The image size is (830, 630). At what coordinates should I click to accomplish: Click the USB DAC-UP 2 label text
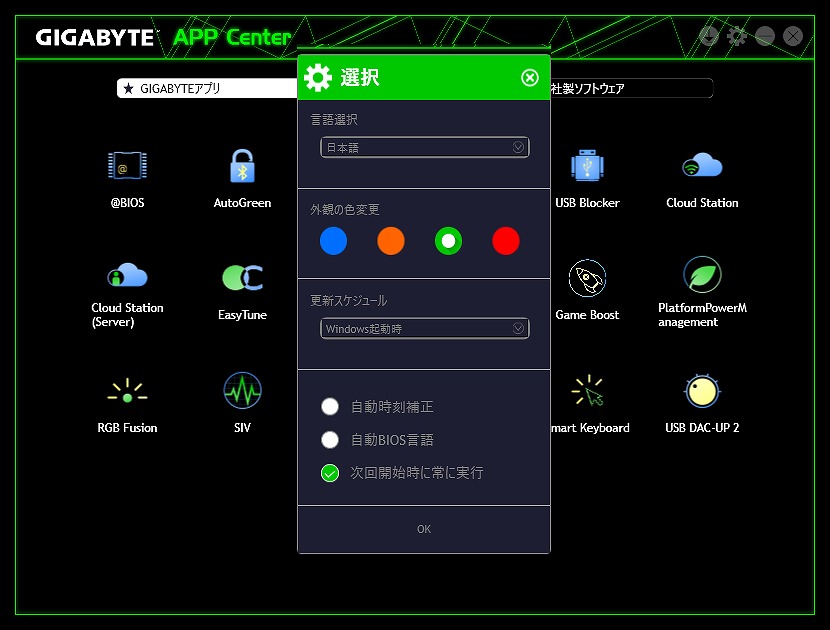702,428
